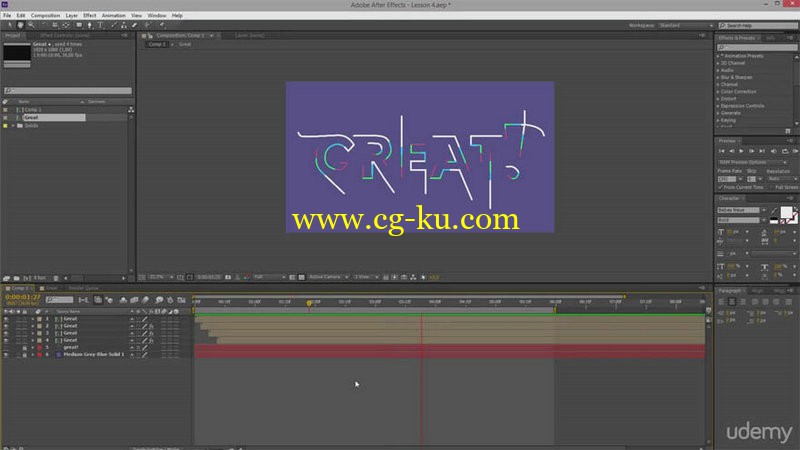Screen dimensions: 800x450
Task: Select the Eraser tool
Action: [135, 25]
